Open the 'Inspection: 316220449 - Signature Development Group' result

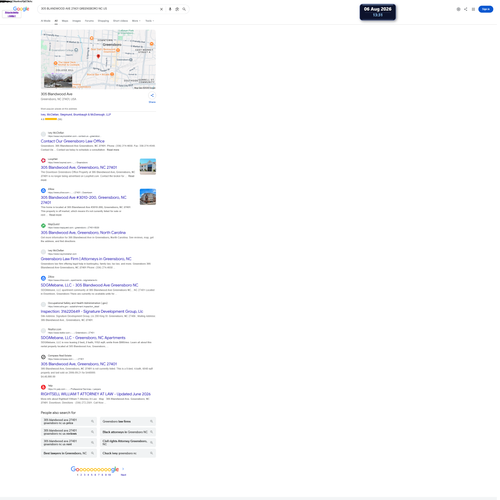92,311
